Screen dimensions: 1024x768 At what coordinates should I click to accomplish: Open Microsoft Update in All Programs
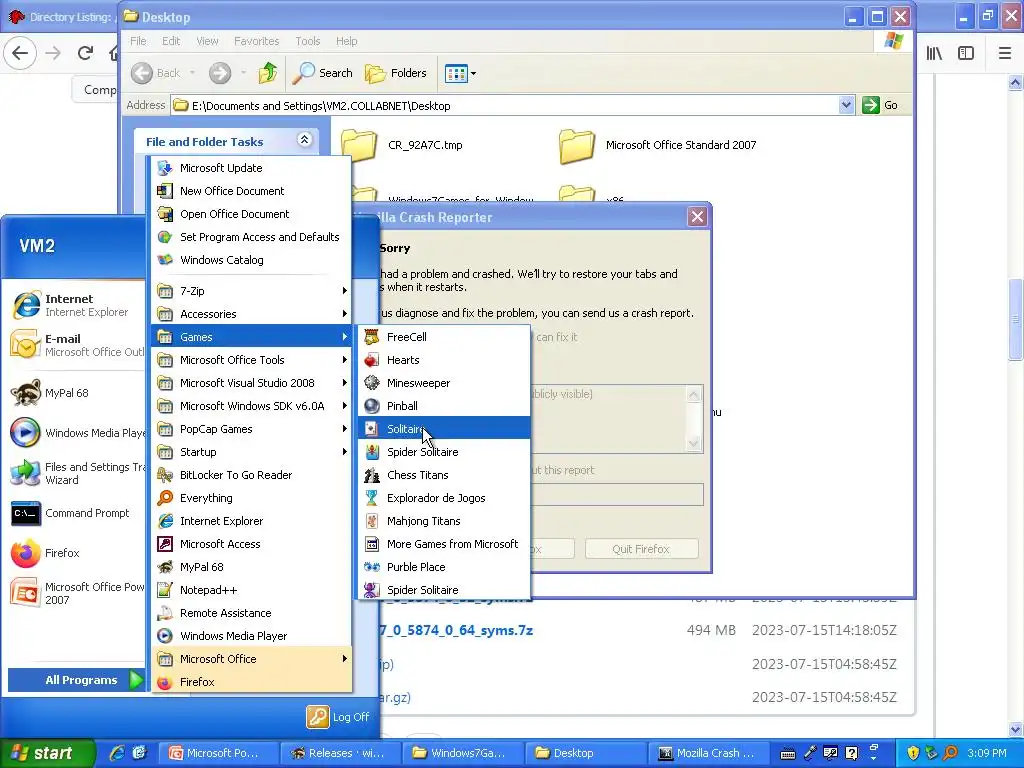coord(251,168)
